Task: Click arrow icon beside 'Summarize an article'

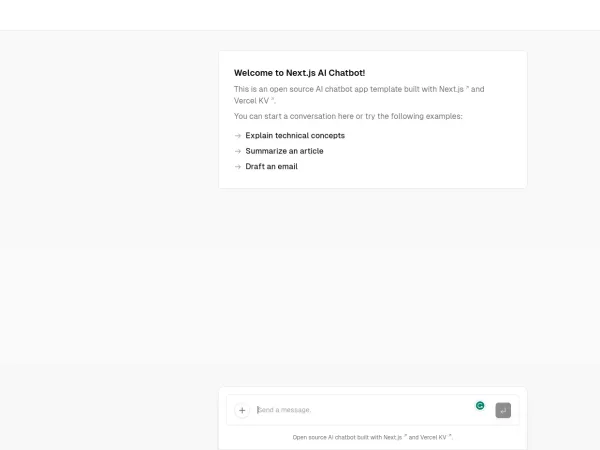Action: [238, 151]
